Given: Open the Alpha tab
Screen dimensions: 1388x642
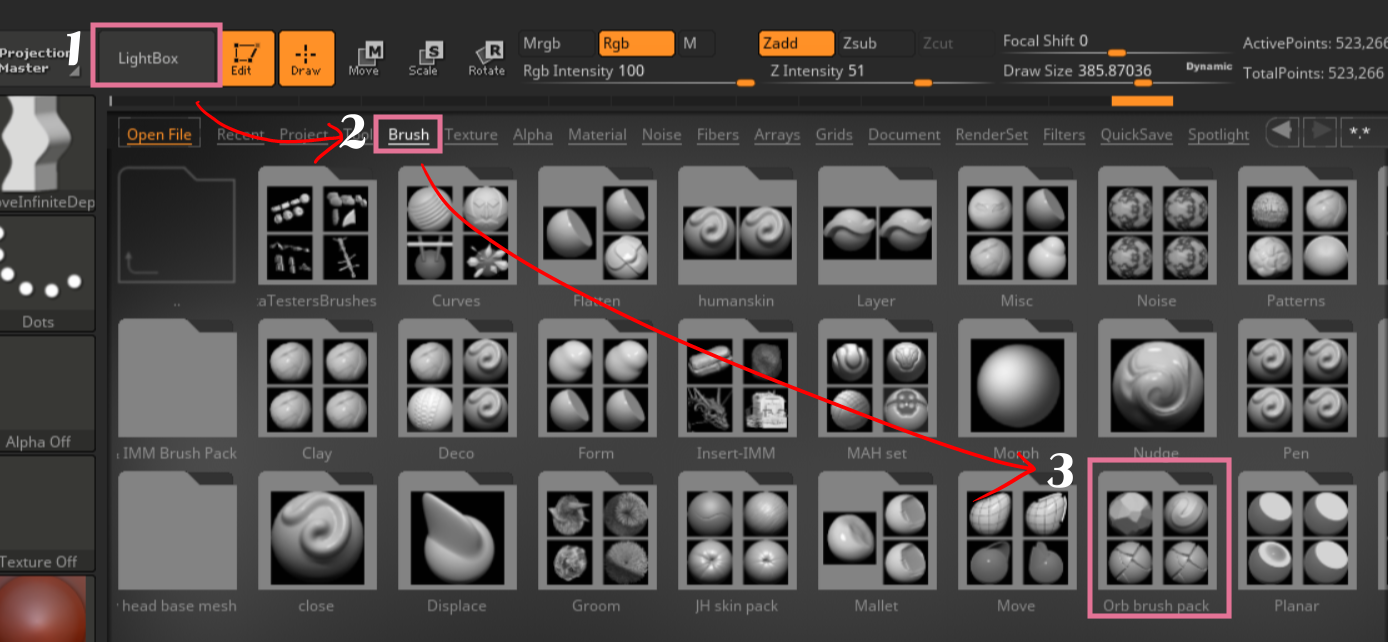Looking at the screenshot, I should tap(533, 134).
